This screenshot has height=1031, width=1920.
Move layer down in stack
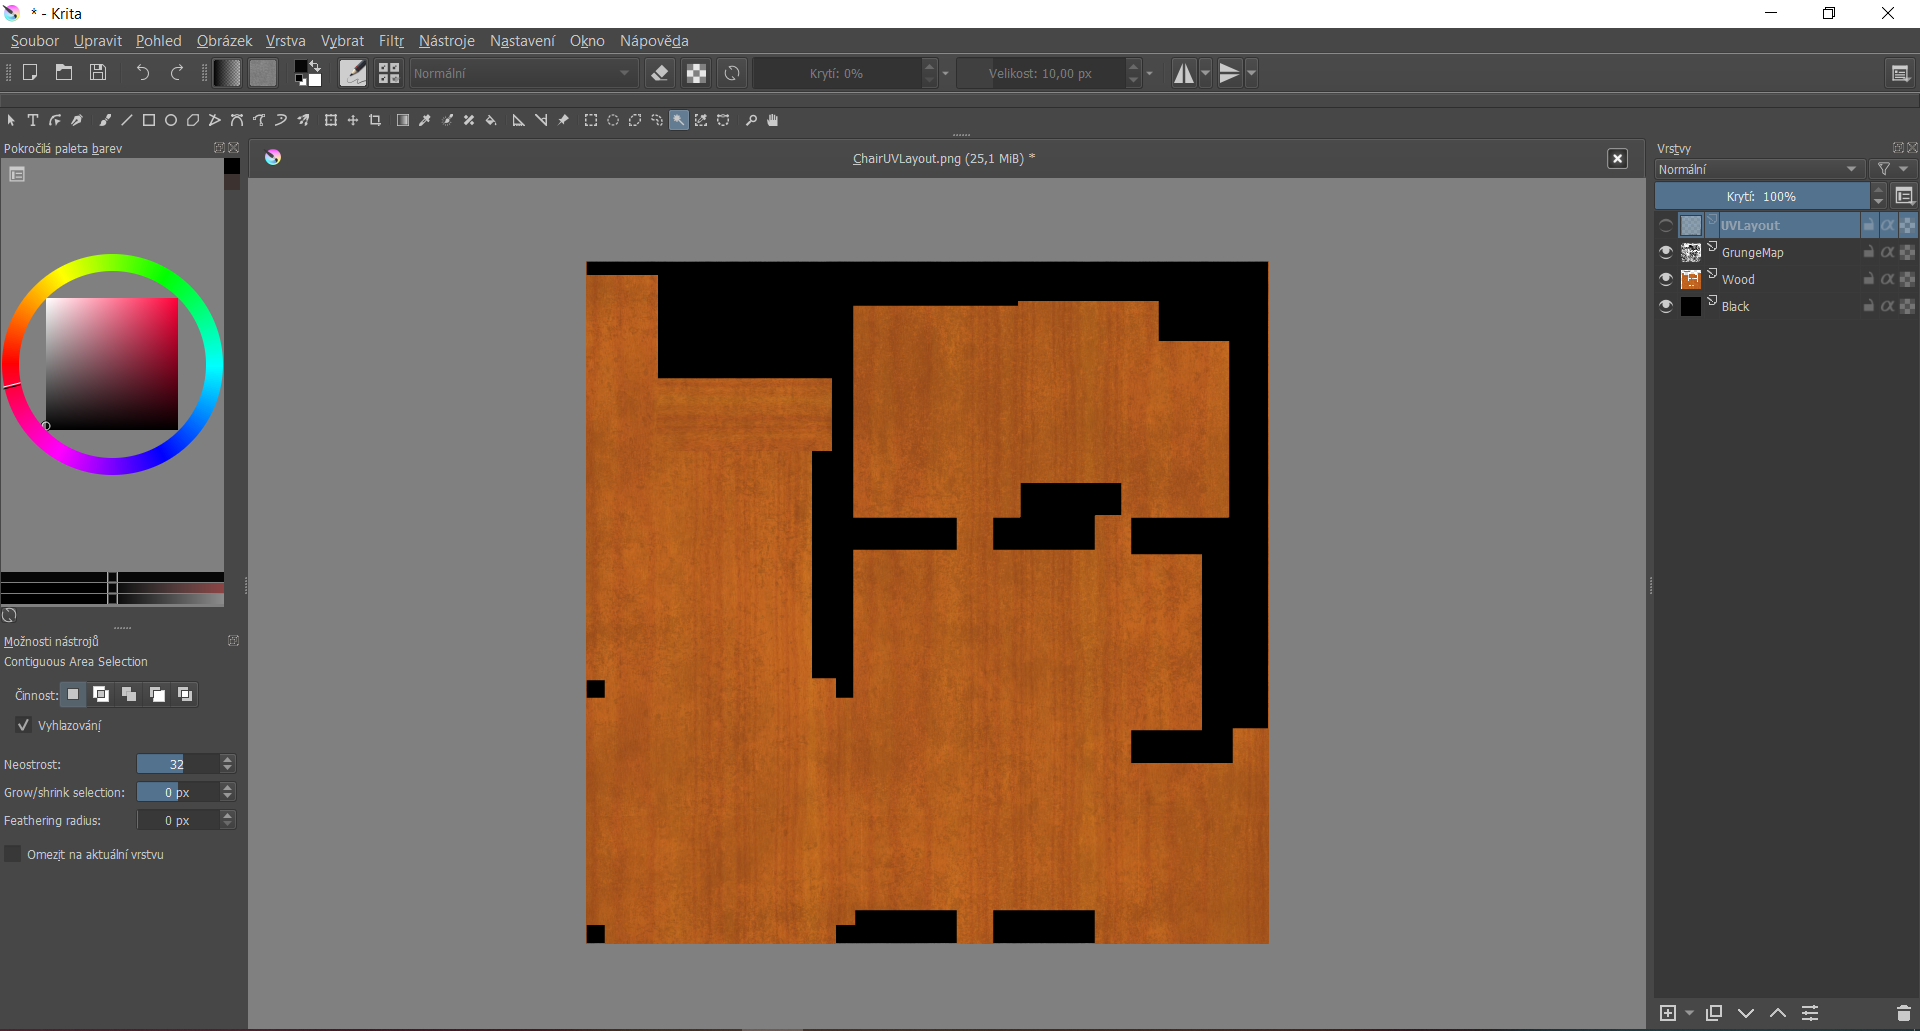(1746, 1013)
